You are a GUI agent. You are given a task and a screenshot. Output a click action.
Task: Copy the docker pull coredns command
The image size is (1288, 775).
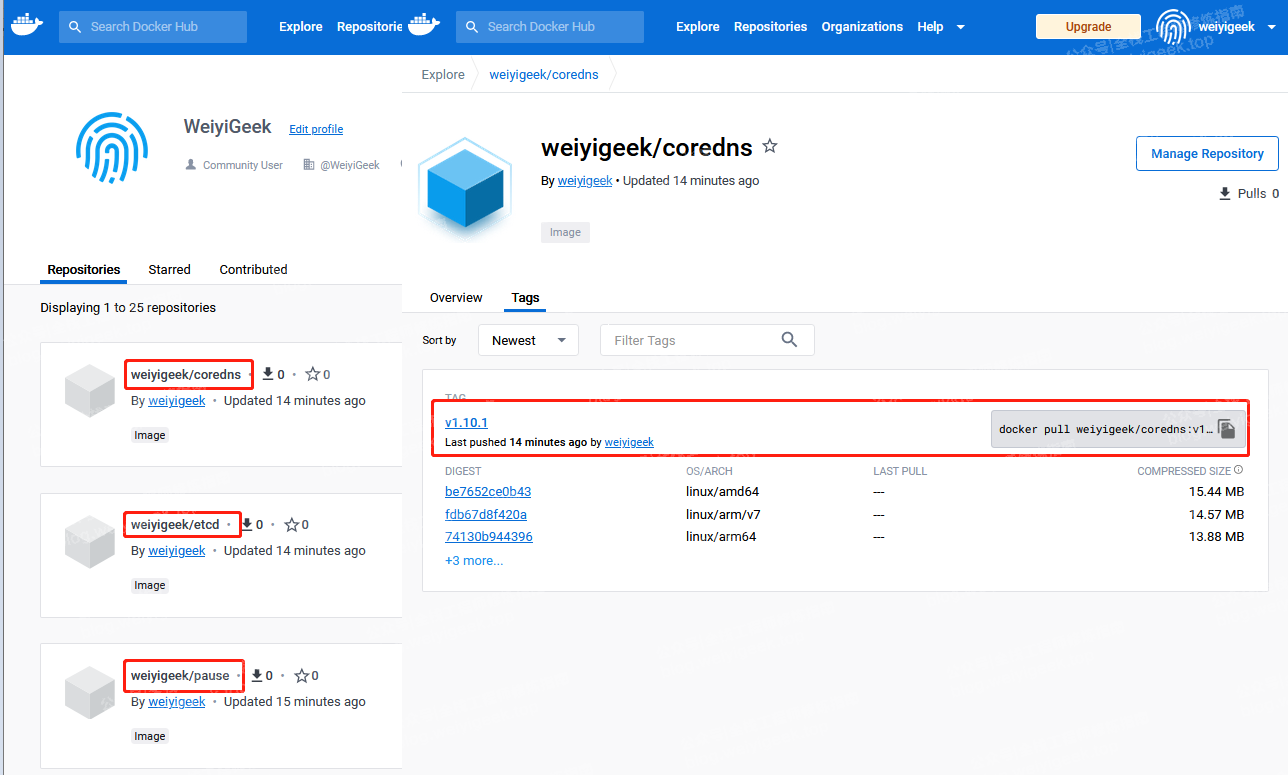tap(1227, 429)
